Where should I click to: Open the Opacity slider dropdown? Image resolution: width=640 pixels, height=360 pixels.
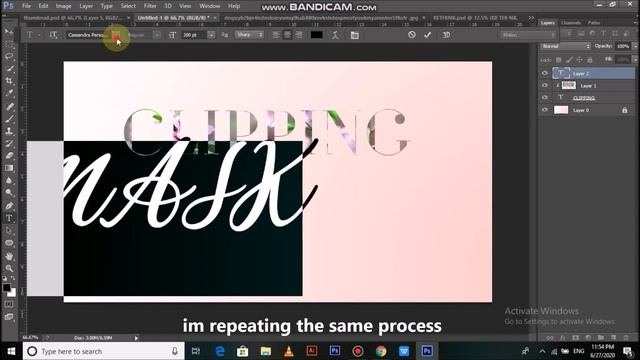pyautogui.click(x=635, y=46)
